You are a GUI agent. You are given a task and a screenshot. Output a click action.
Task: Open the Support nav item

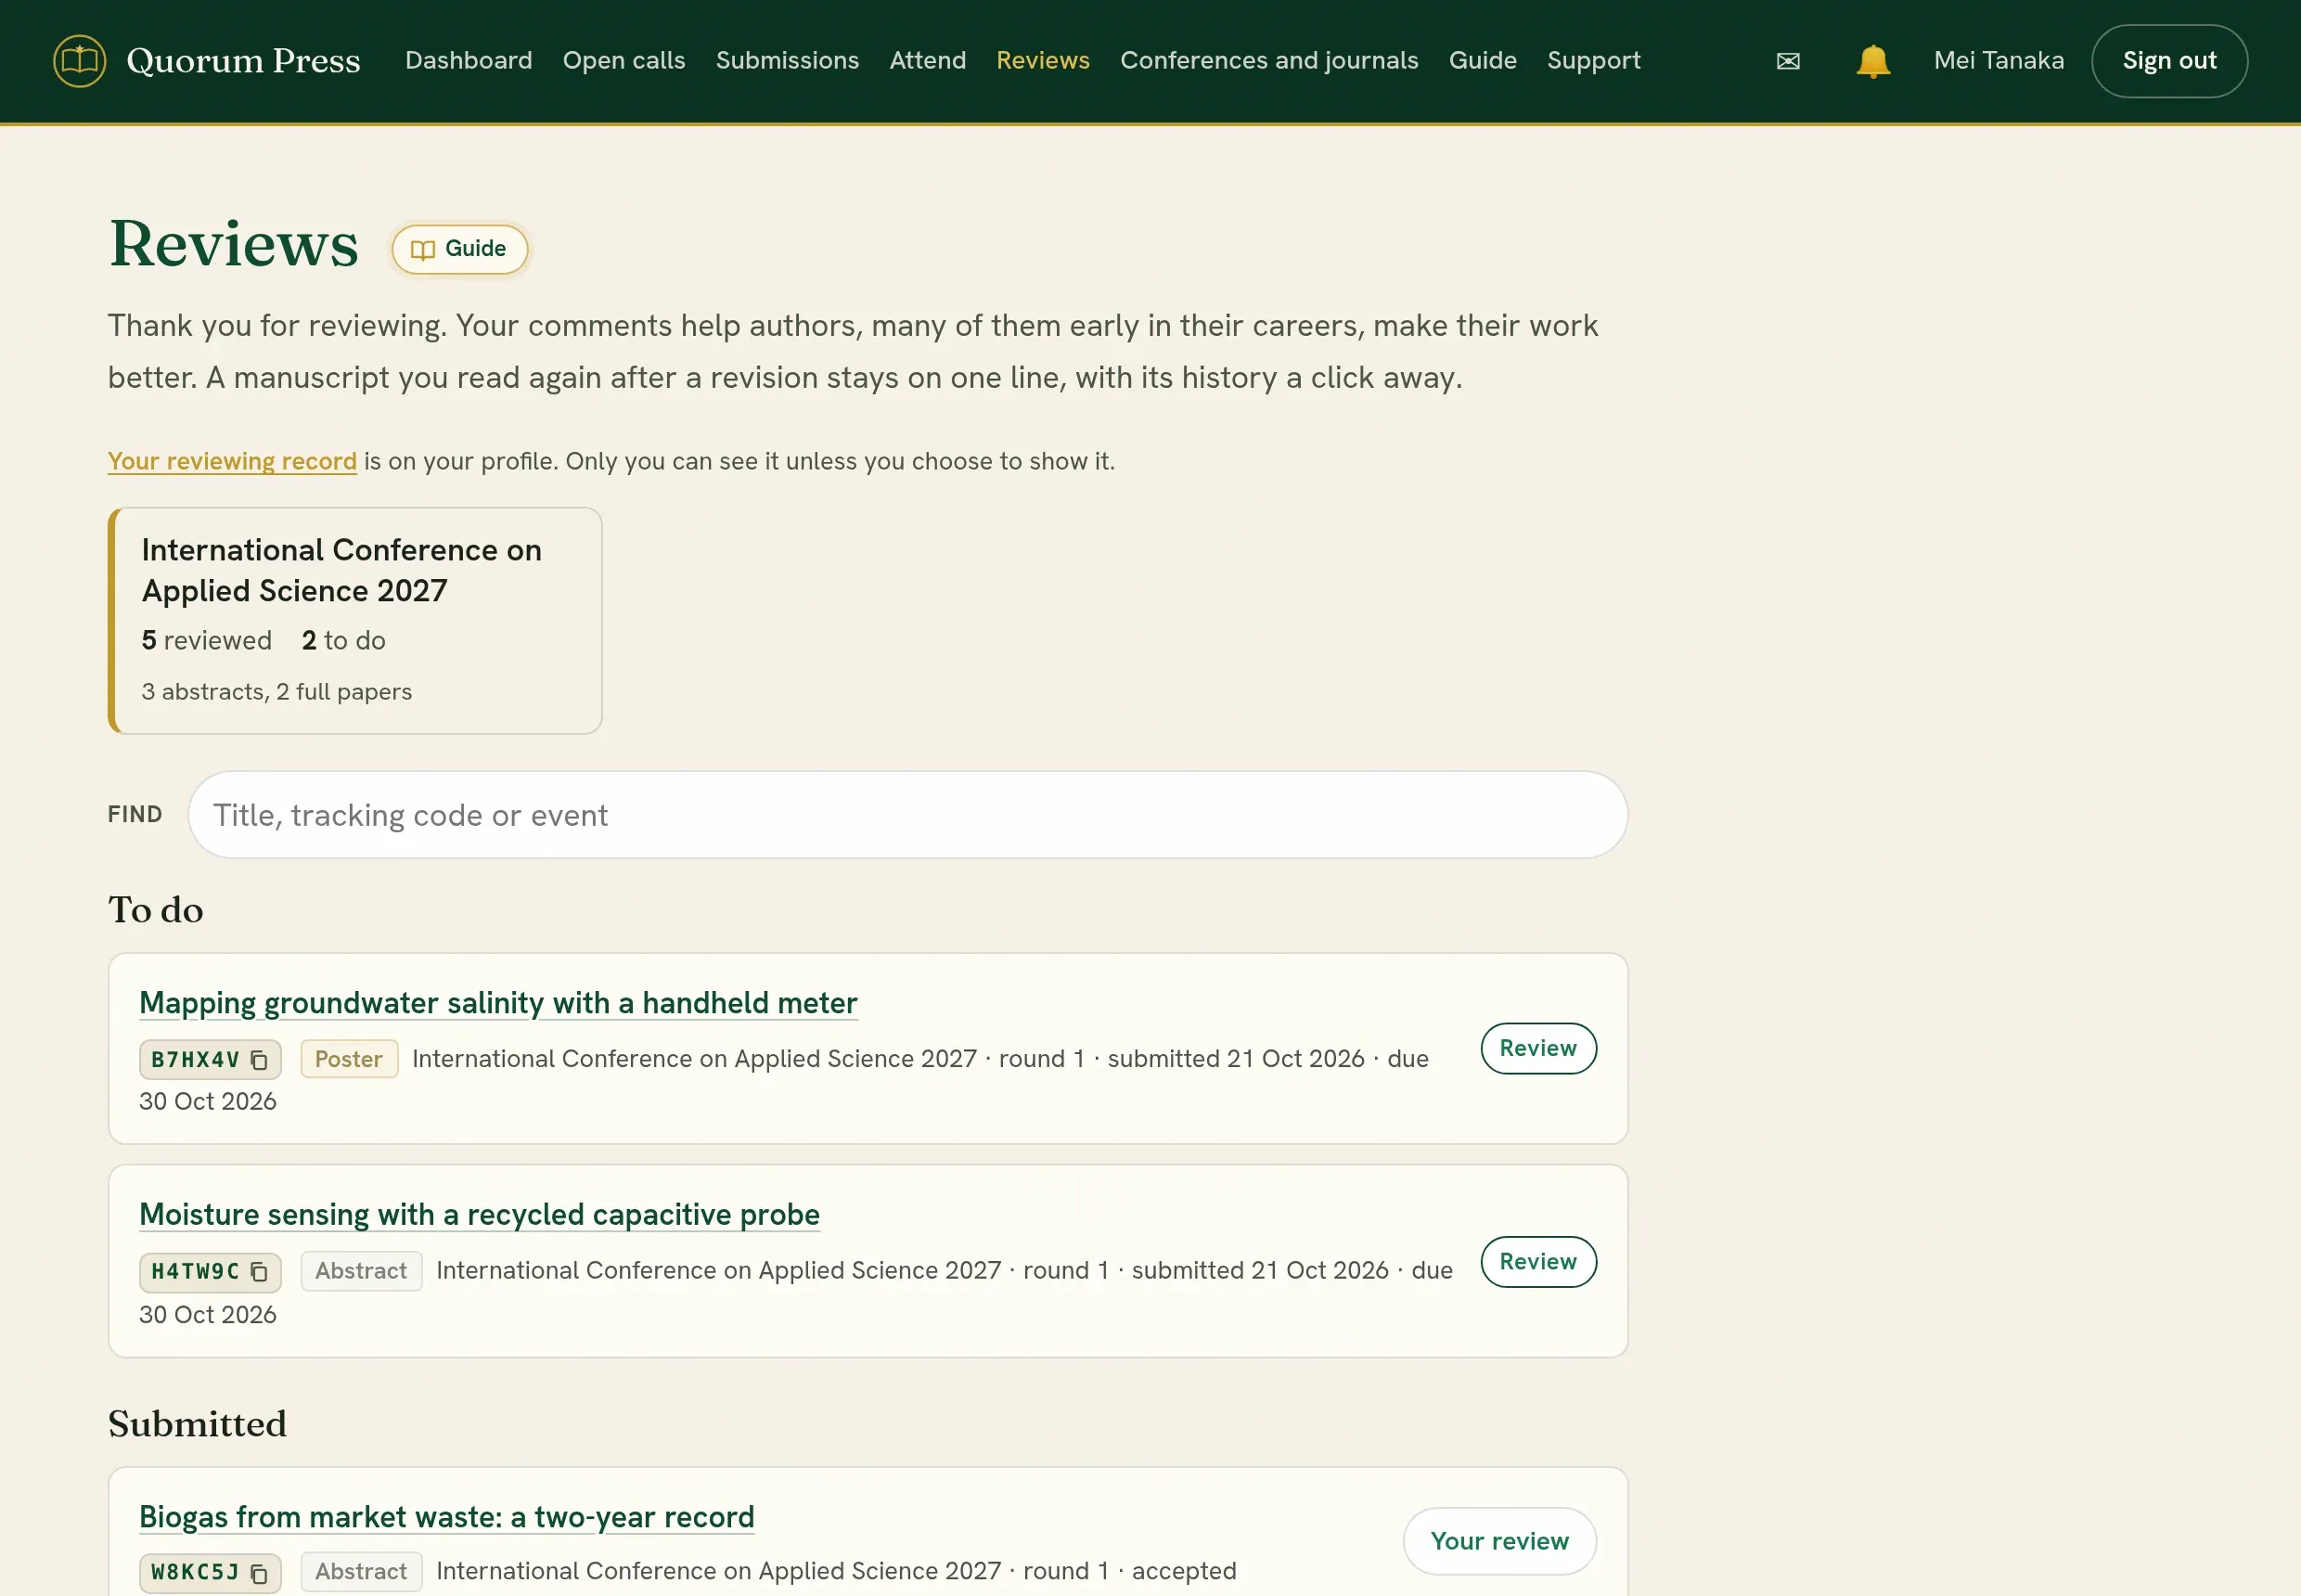pyautogui.click(x=1594, y=61)
